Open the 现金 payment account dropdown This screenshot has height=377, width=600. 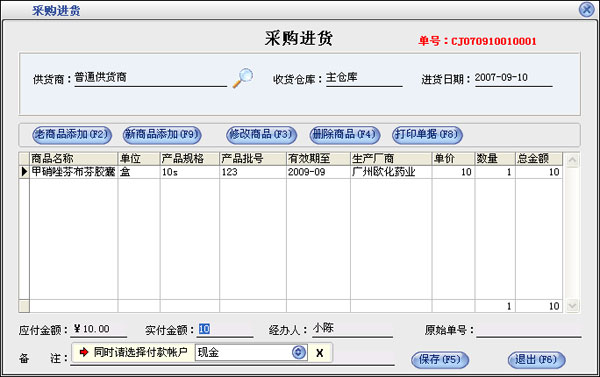(x=299, y=352)
